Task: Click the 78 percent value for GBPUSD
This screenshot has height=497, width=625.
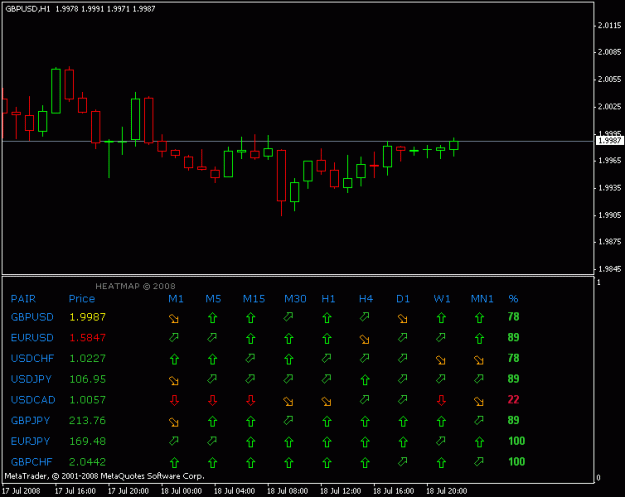Action: 513,317
